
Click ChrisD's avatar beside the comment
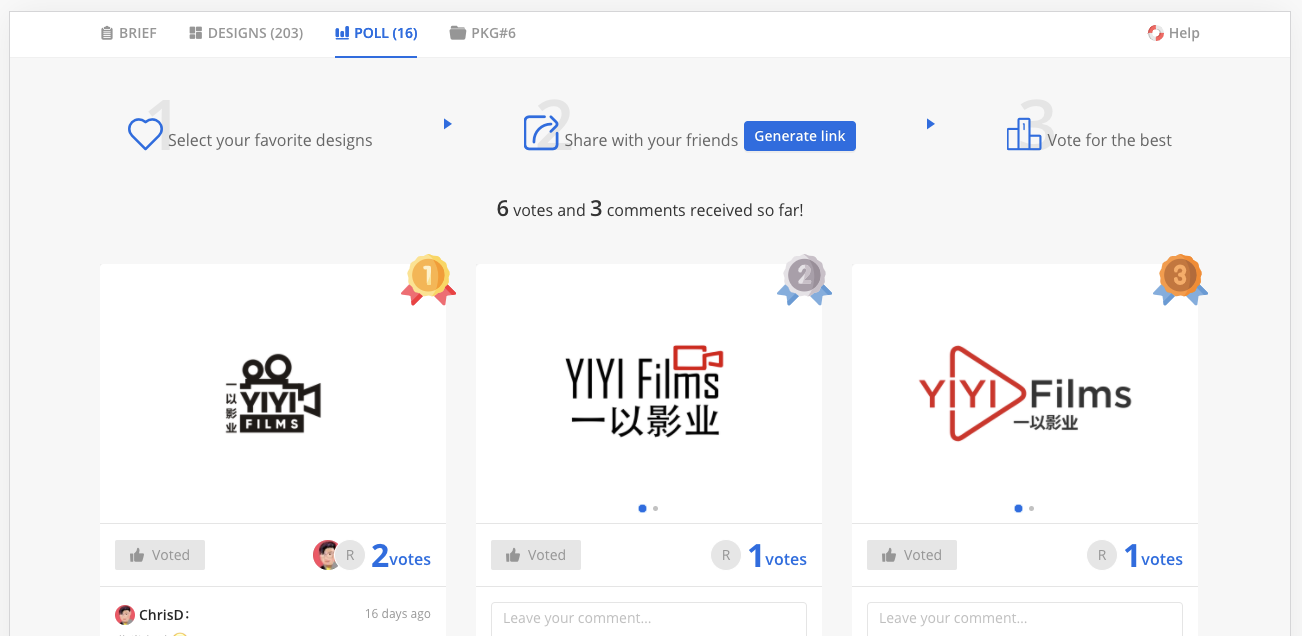pos(125,614)
